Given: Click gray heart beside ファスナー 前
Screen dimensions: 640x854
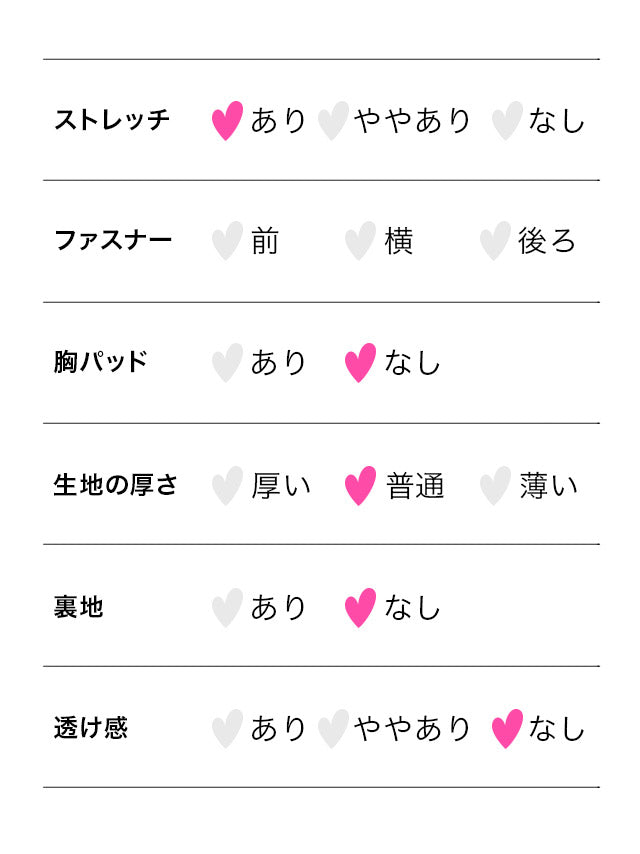Looking at the screenshot, I should 227,241.
